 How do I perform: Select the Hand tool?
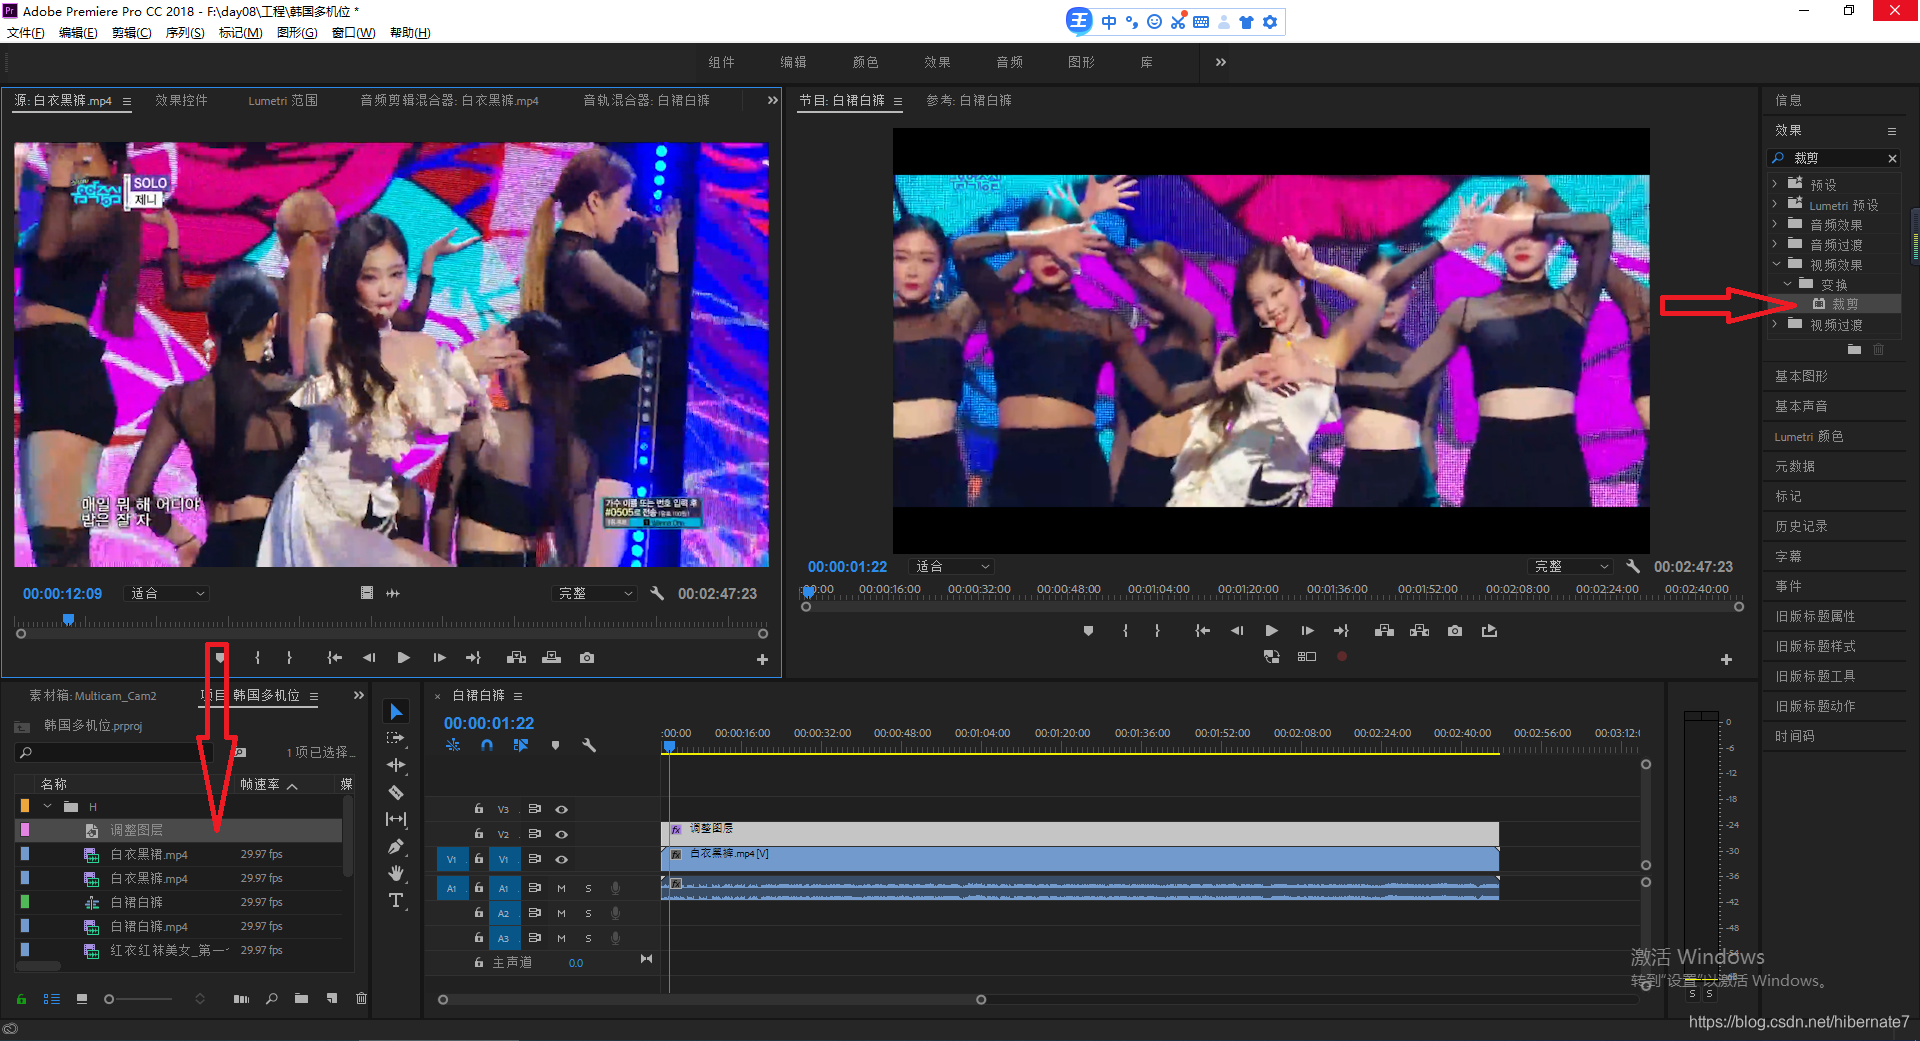click(x=396, y=873)
